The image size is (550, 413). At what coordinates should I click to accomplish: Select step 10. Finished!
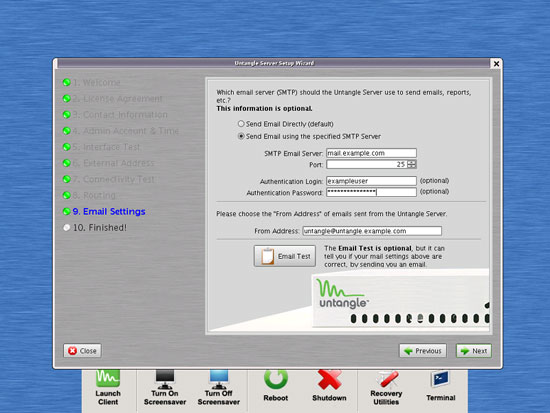click(95, 228)
